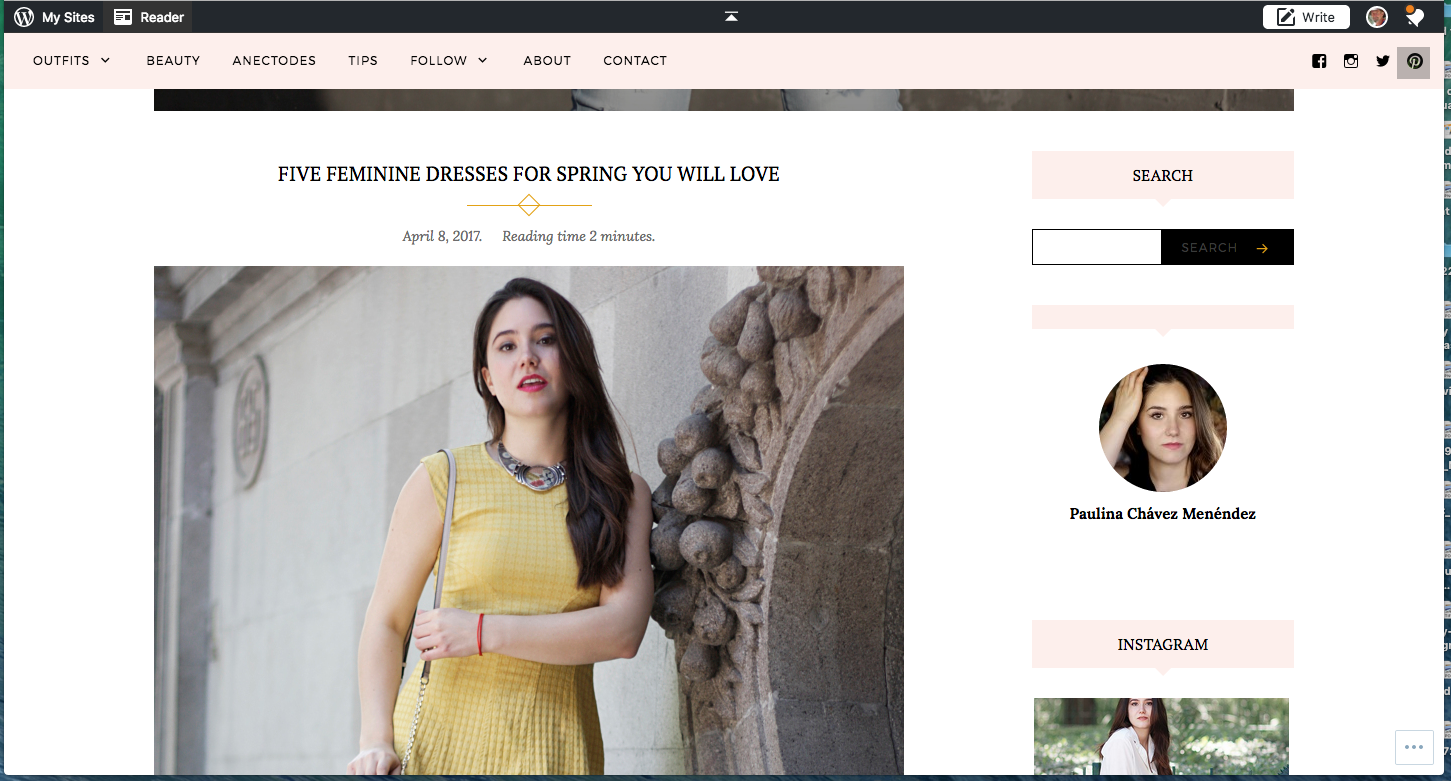Open the Anecdotes menu item
Viewport: 1451px width, 781px height.
[x=274, y=61]
